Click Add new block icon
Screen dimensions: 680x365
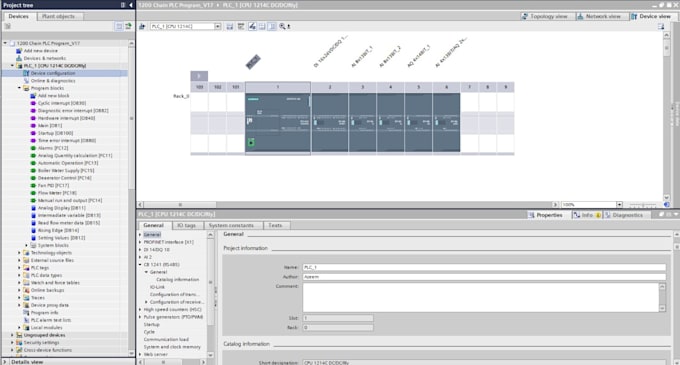(33, 96)
